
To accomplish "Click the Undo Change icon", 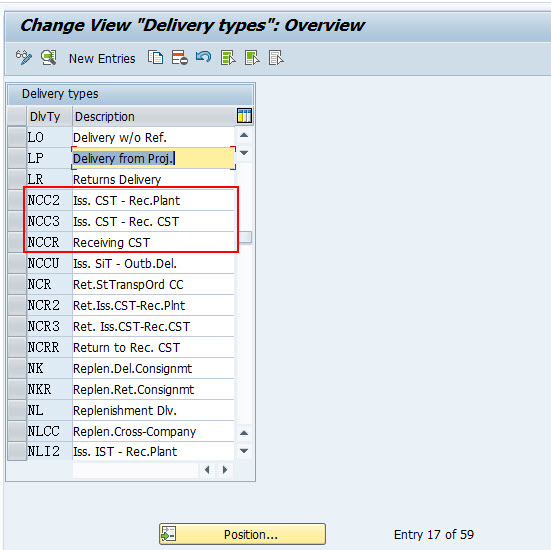I will (x=203, y=57).
